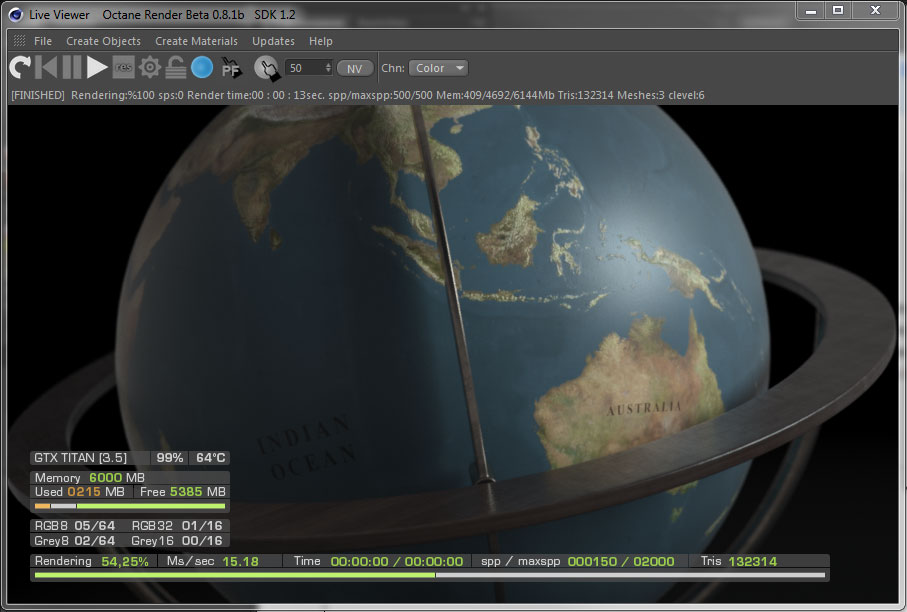The image size is (907, 612).
Task: Open the Updates menu
Action: pyautogui.click(x=273, y=41)
